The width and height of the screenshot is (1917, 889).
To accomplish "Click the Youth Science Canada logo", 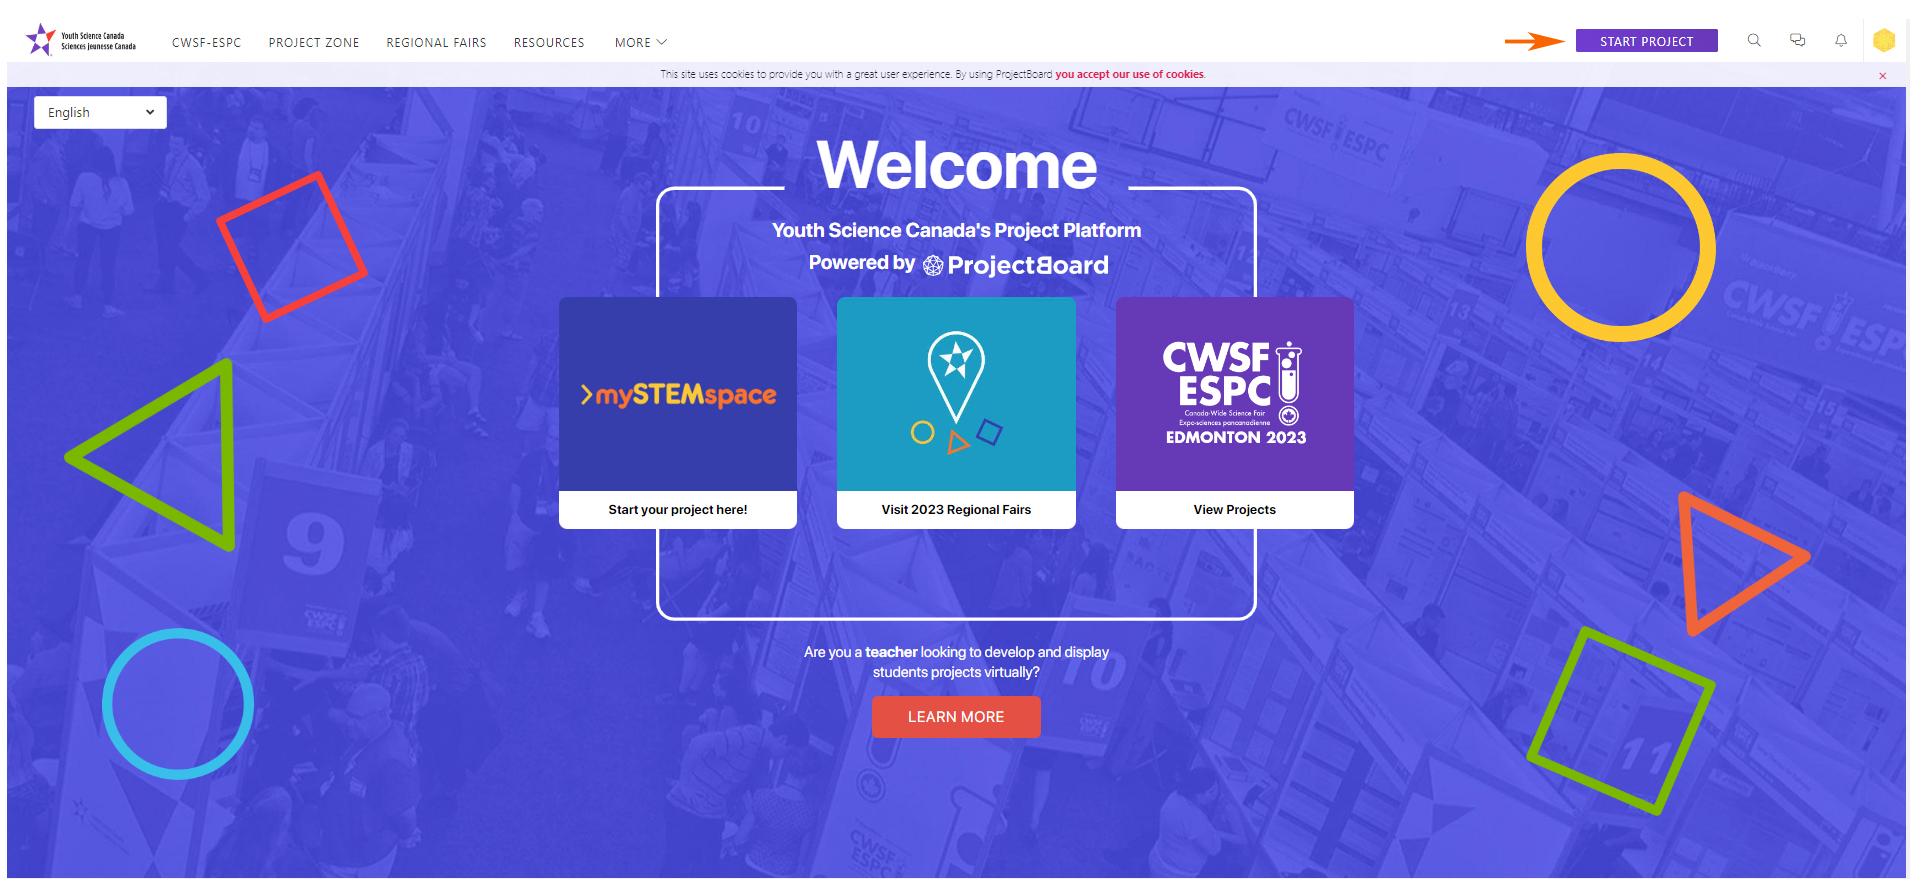I will pyautogui.click(x=81, y=40).
